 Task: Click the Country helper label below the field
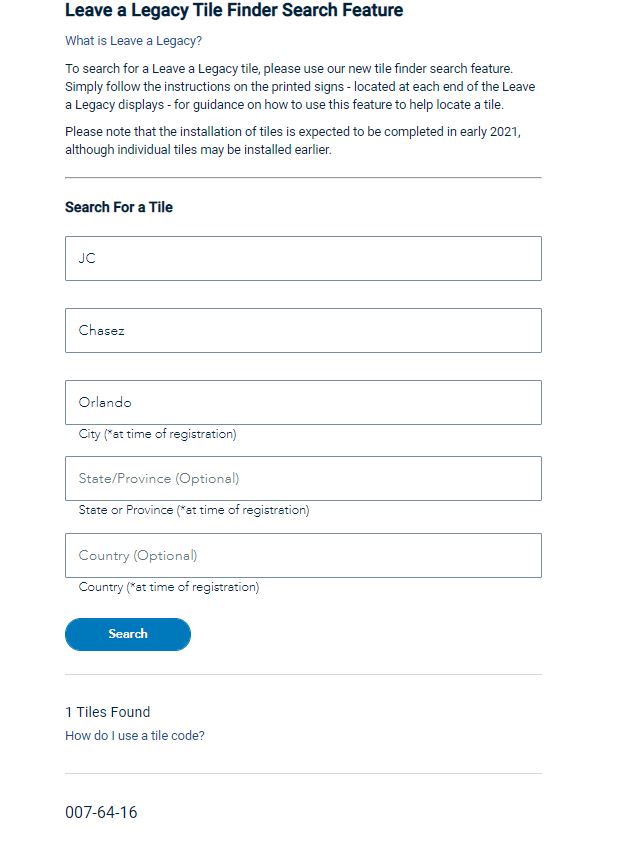tap(168, 587)
